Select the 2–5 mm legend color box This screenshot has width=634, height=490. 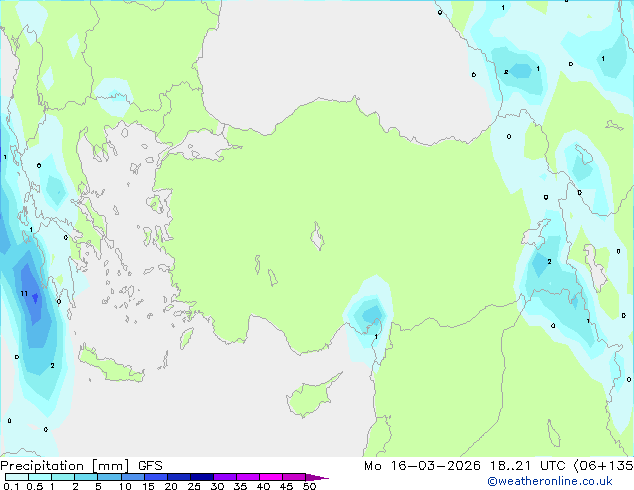click(86, 477)
